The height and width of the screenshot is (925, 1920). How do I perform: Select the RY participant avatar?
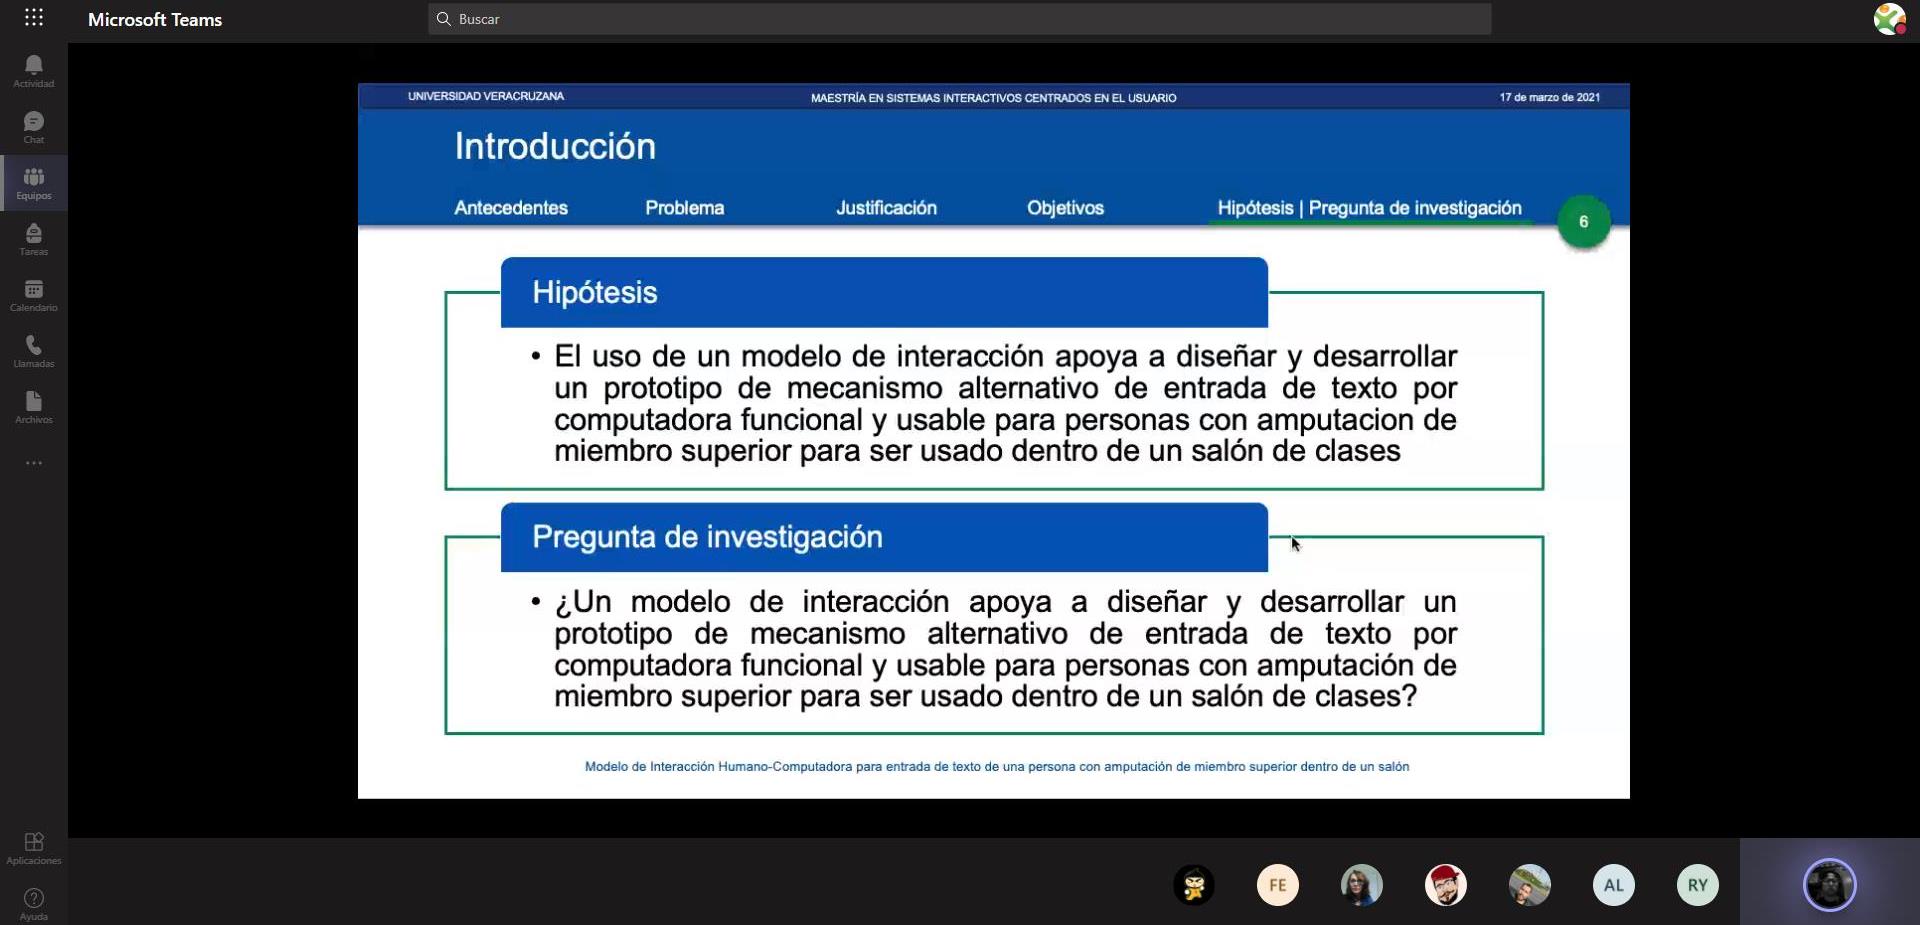1697,885
